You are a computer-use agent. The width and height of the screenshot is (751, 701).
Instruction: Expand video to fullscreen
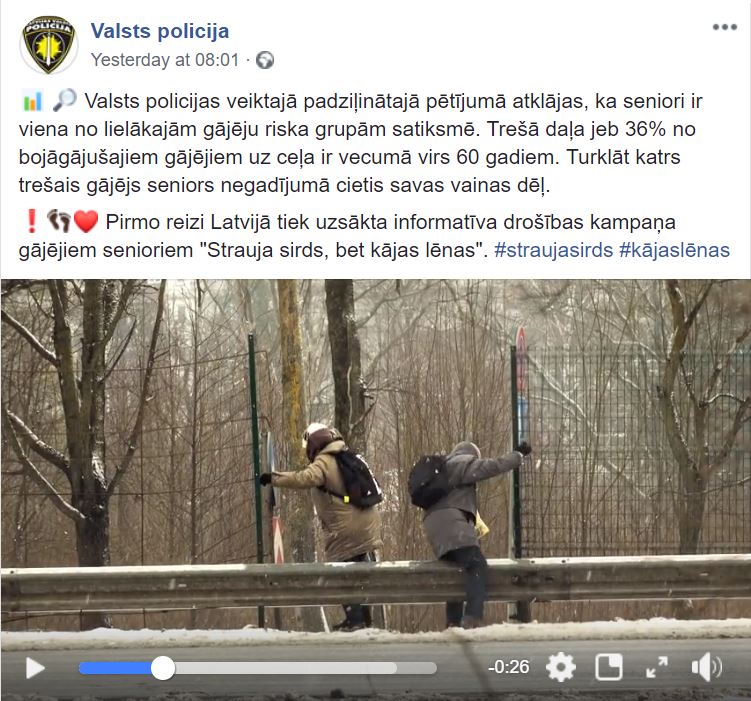[x=657, y=667]
